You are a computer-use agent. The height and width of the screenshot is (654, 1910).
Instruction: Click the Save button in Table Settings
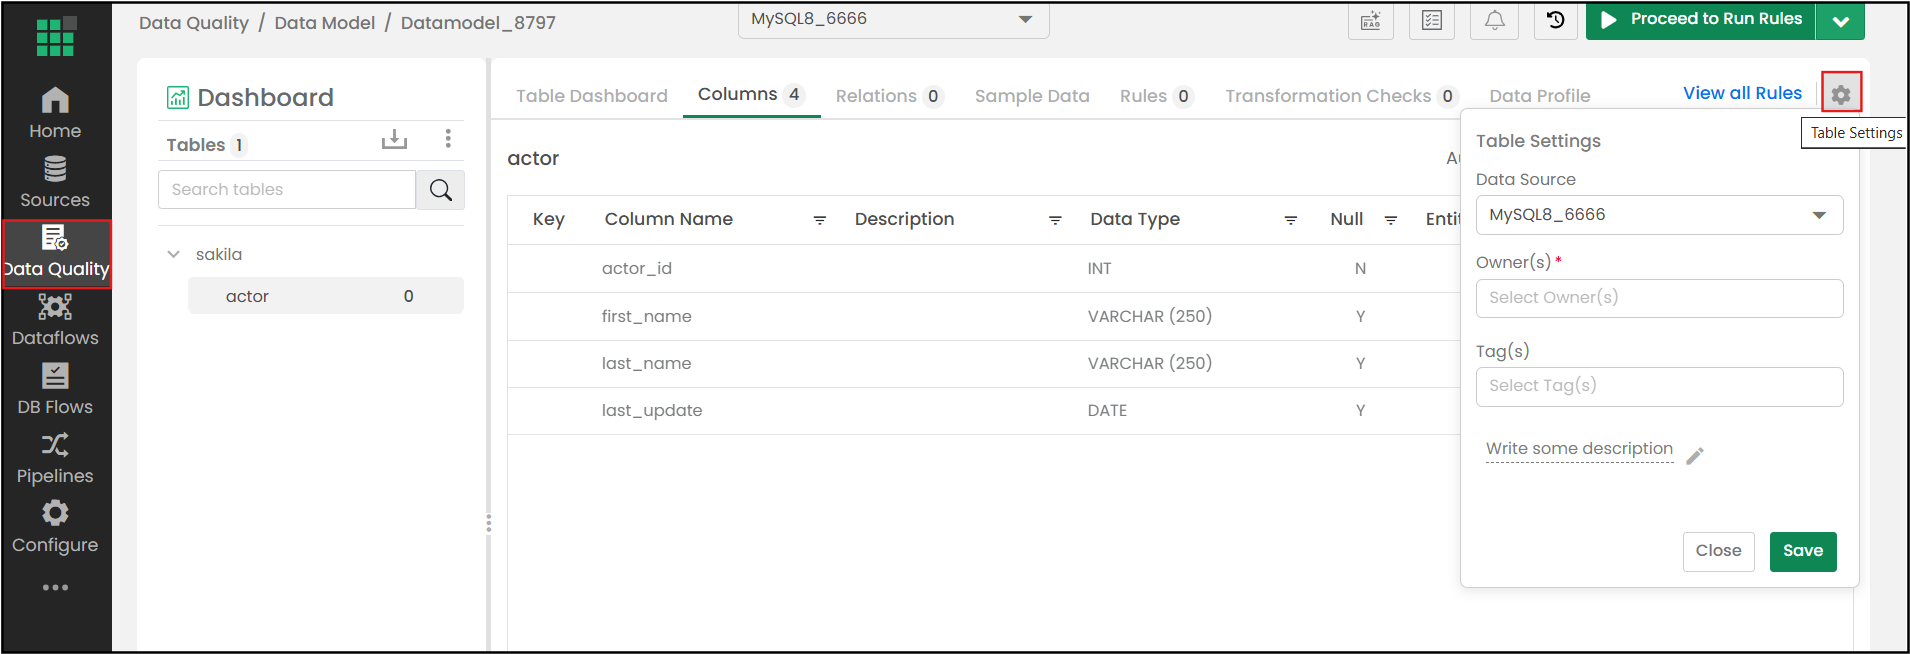1802,551
